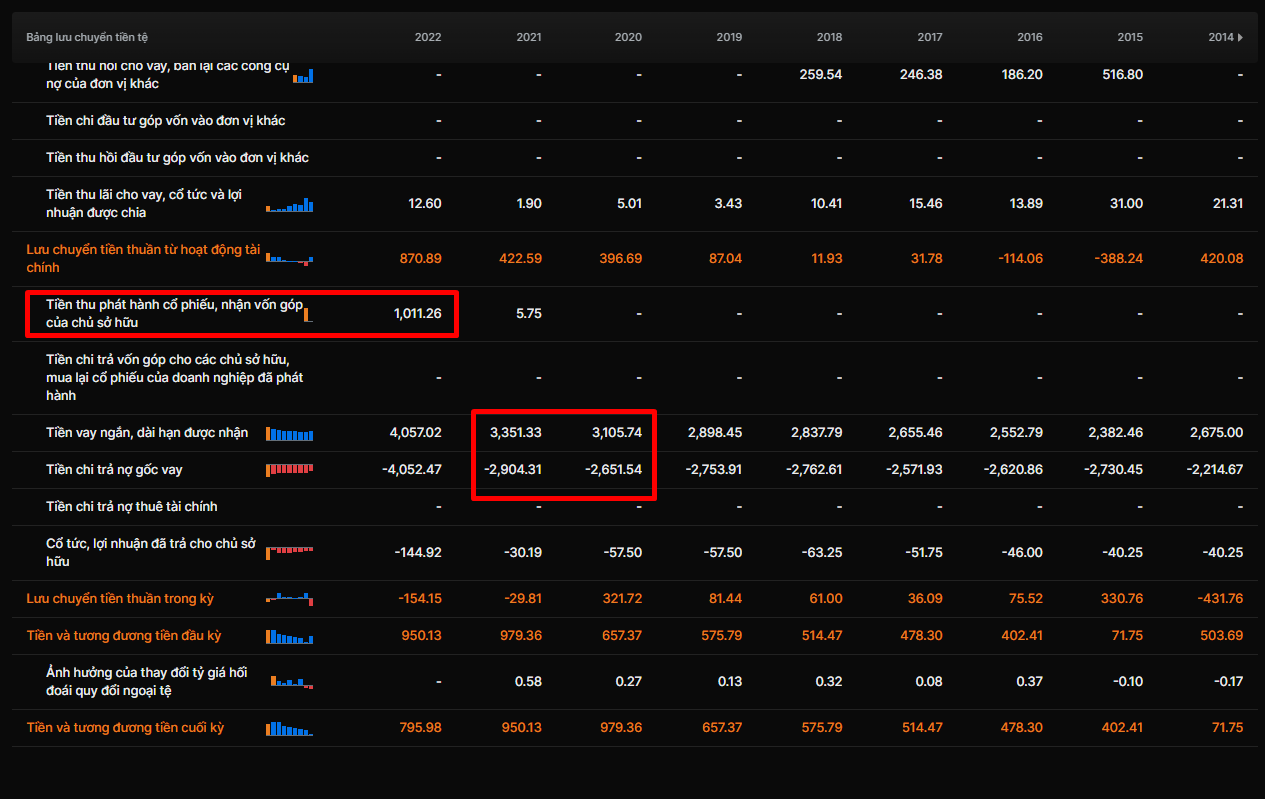Click the value -154.15 under 2022

(418, 599)
